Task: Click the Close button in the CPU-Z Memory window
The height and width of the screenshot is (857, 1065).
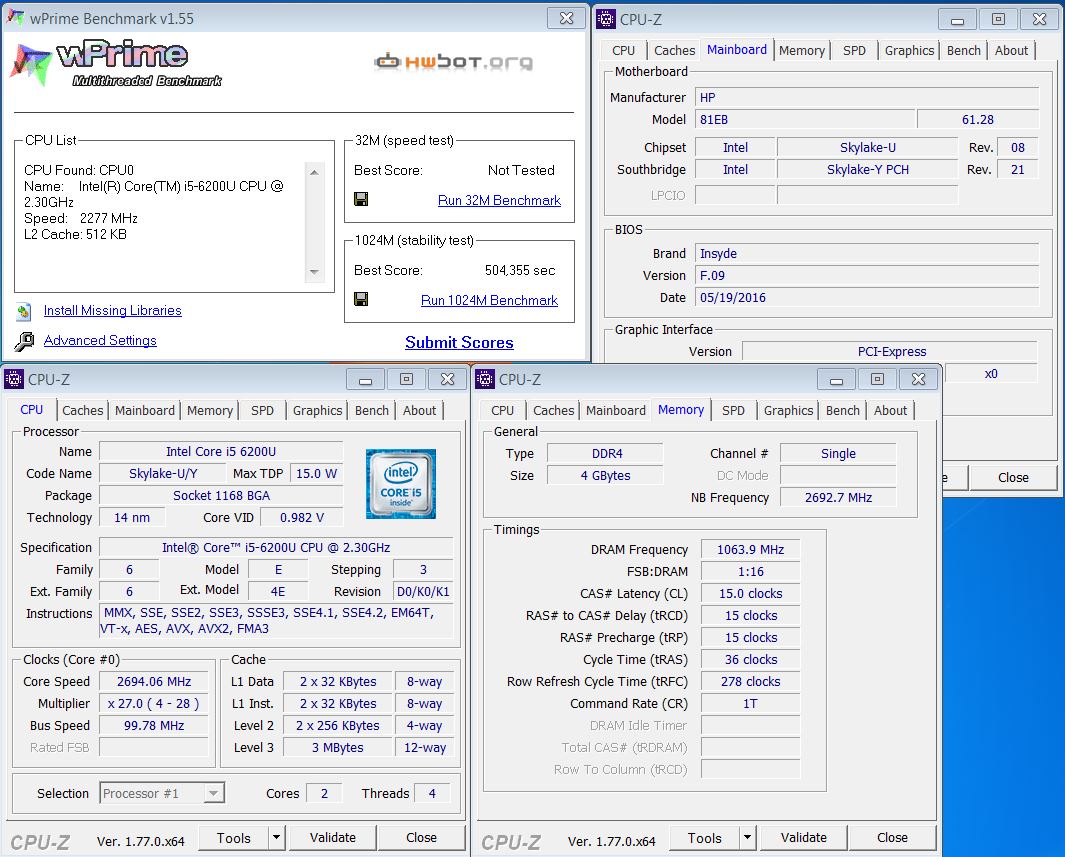Action: [x=892, y=837]
